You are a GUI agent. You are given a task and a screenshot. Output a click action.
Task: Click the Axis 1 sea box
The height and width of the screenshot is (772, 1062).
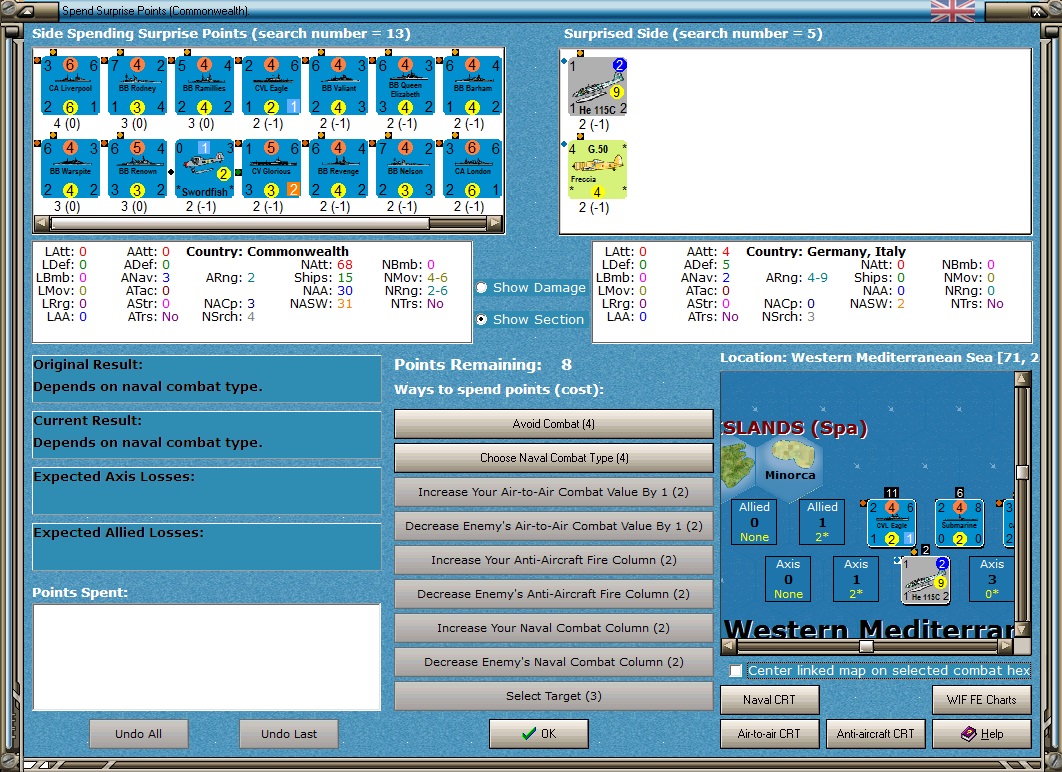pyautogui.click(x=855, y=579)
